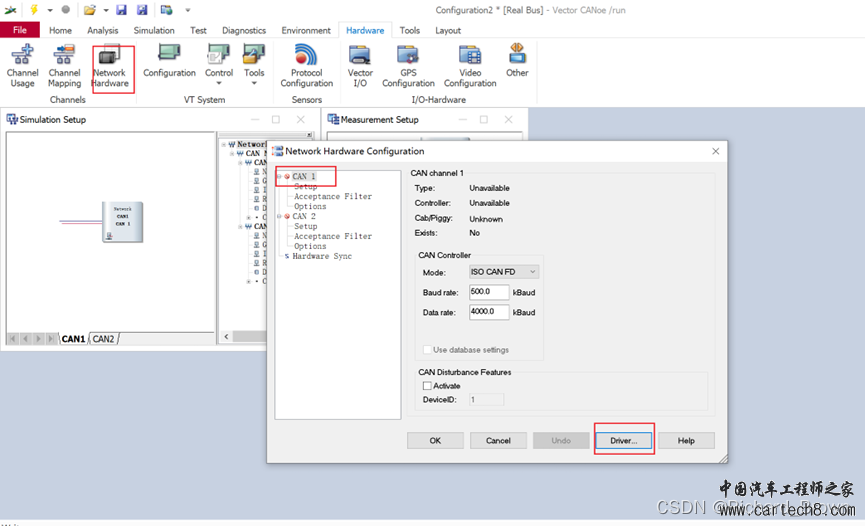Select the CAN2 tab in Simulation Setup
The height and width of the screenshot is (526, 865).
point(103,339)
